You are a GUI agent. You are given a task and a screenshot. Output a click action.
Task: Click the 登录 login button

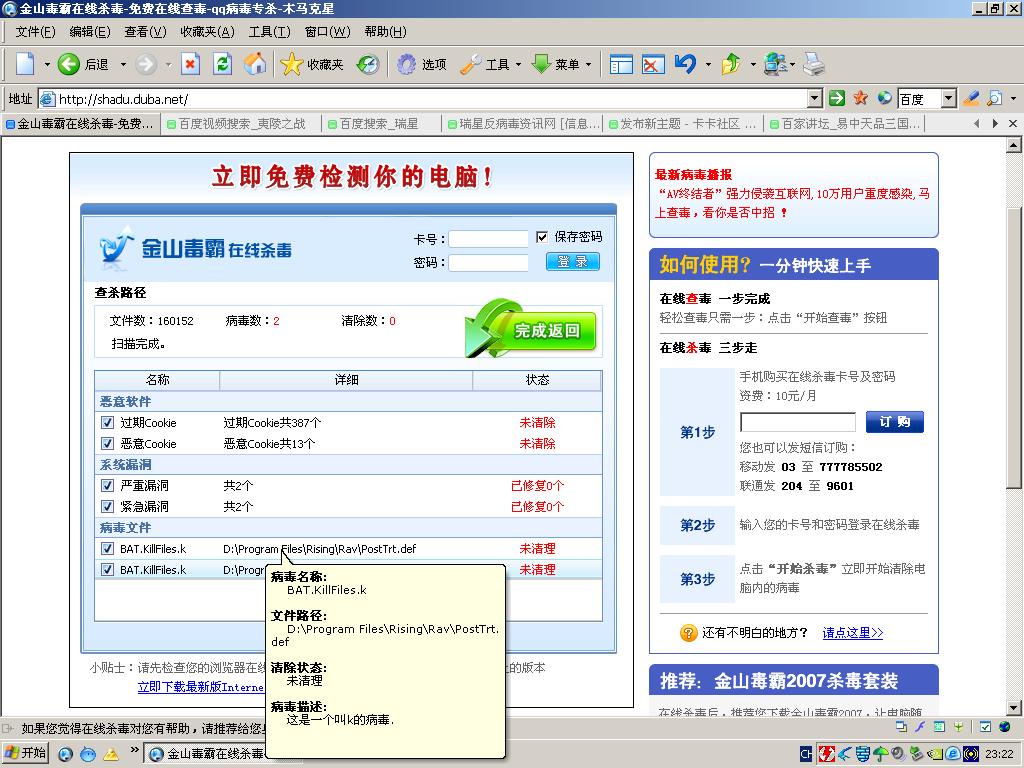coord(573,262)
